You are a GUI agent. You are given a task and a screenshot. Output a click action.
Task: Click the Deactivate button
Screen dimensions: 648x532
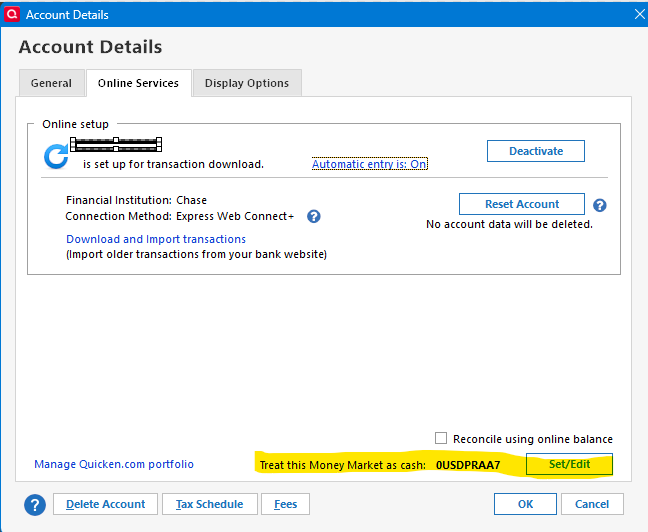536,151
